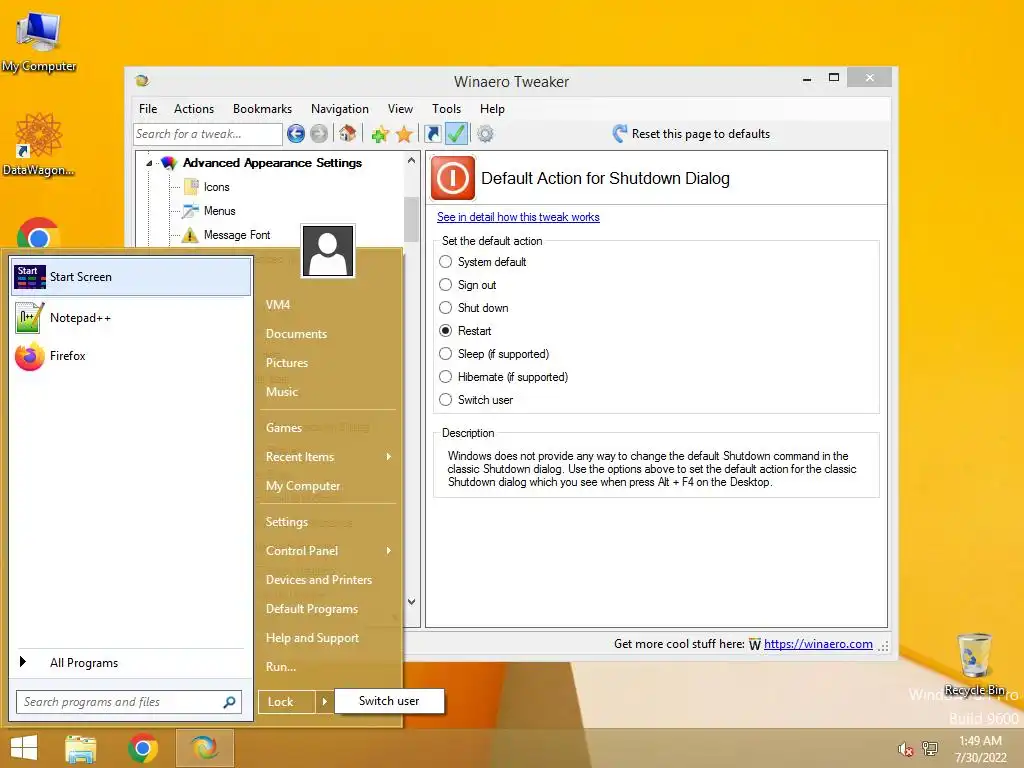Viewport: 1024px width, 768px height.
Task: Select Menus in the settings tree
Action: pos(219,211)
